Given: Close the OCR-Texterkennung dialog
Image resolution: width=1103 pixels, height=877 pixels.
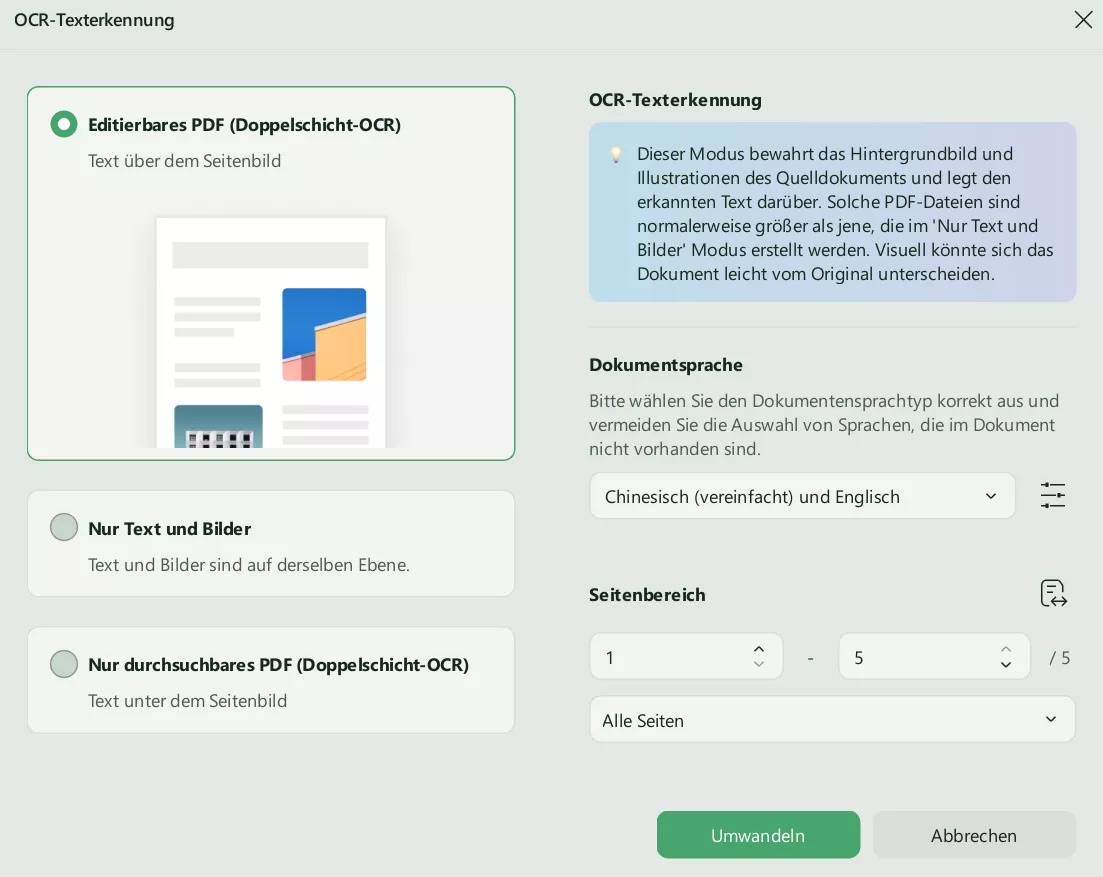Looking at the screenshot, I should click(1083, 19).
